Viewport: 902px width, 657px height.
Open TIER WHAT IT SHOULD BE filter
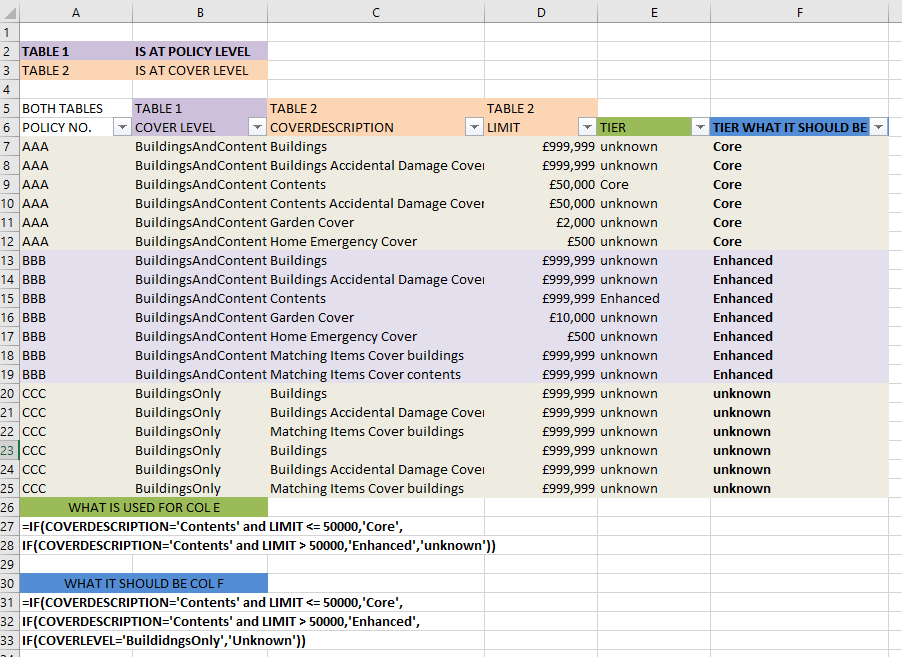tap(878, 127)
